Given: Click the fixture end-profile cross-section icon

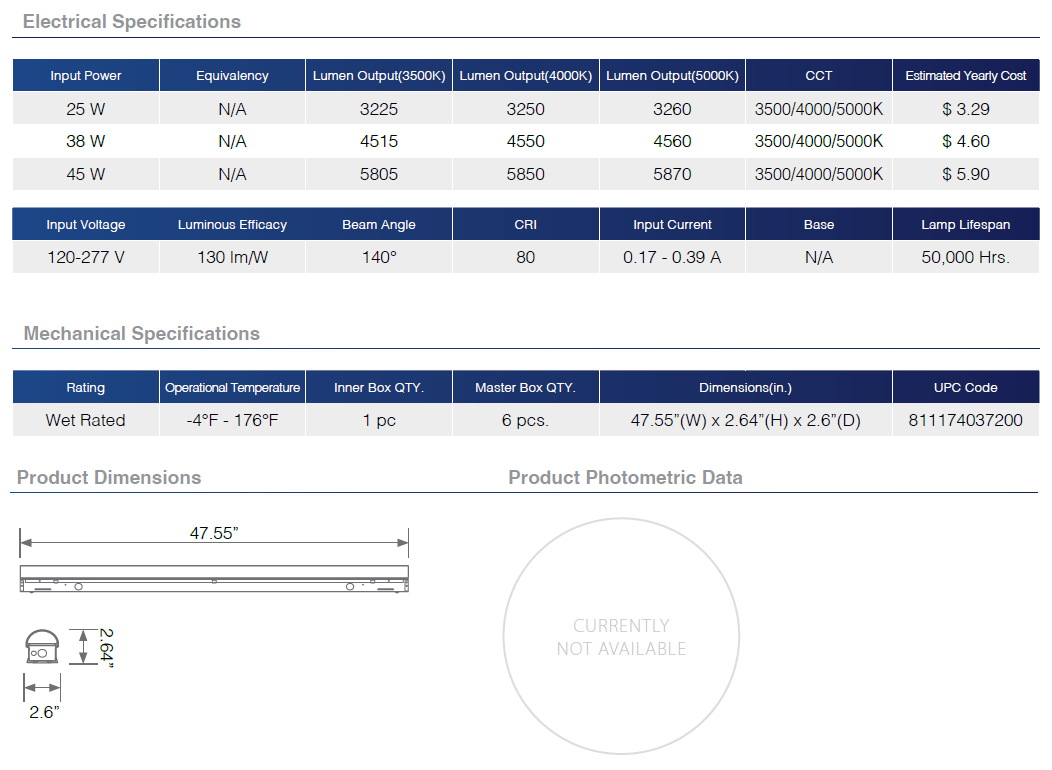Looking at the screenshot, I should (x=42, y=647).
